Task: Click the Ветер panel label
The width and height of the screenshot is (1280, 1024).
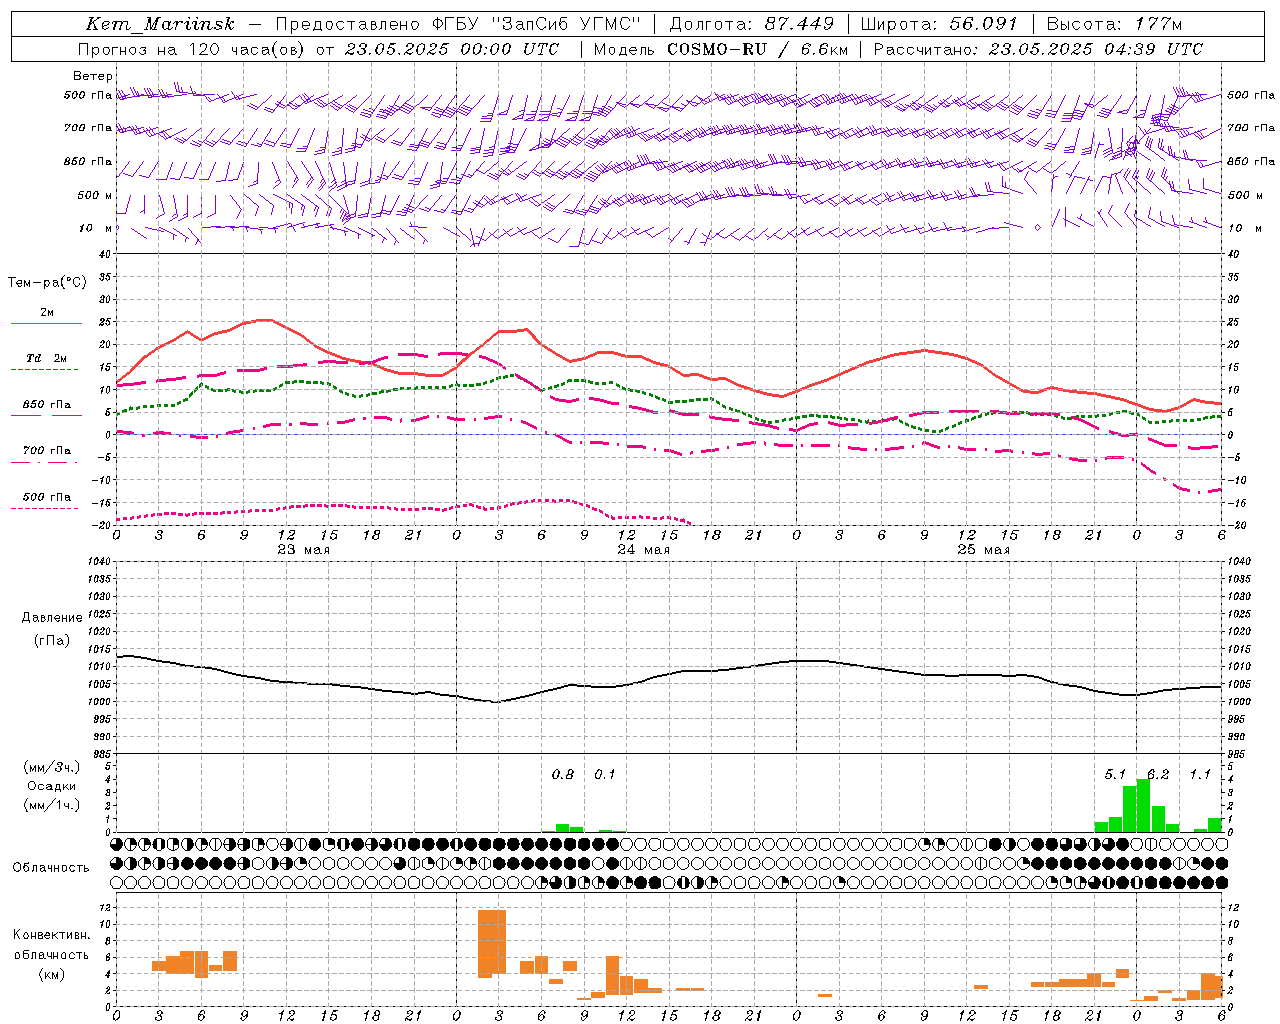Action: 92,76
